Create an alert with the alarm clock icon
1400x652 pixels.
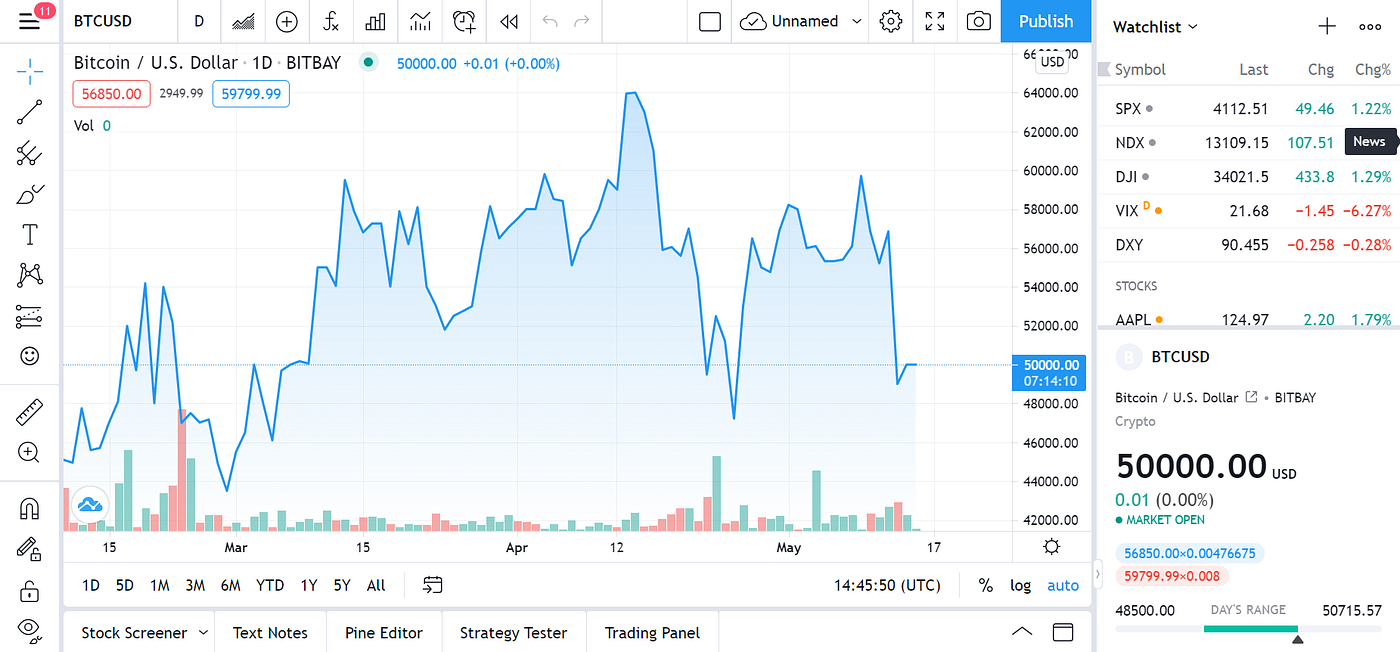464,21
